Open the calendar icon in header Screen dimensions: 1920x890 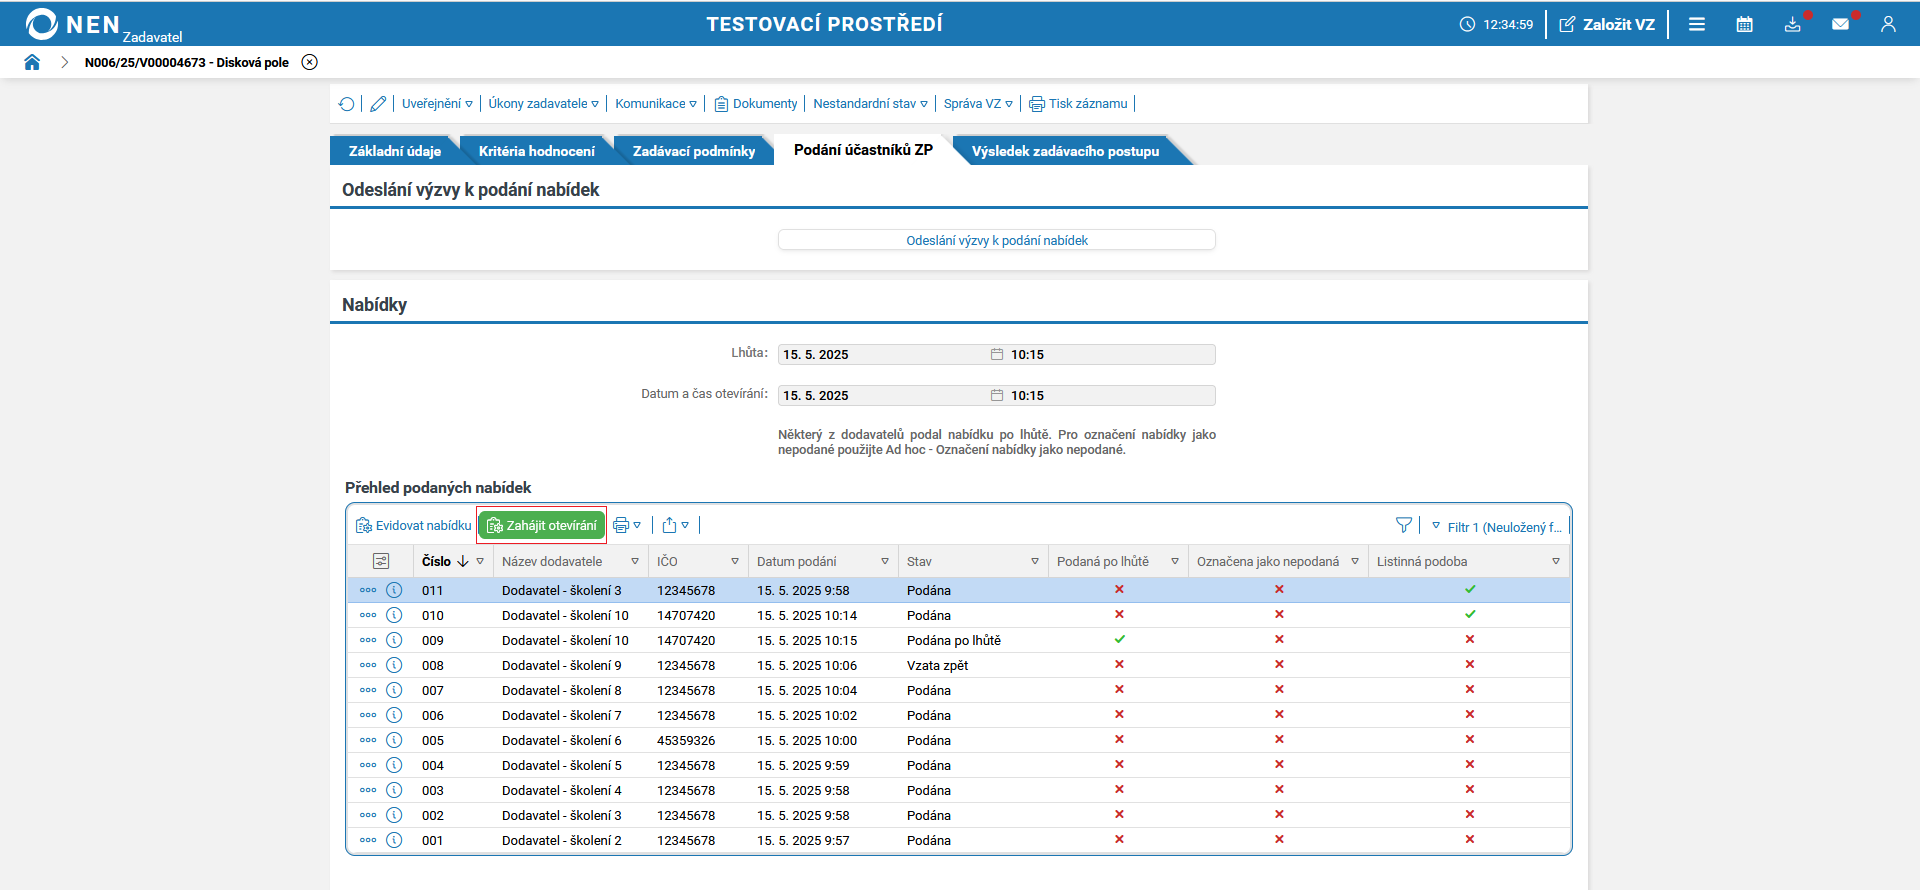point(1744,24)
